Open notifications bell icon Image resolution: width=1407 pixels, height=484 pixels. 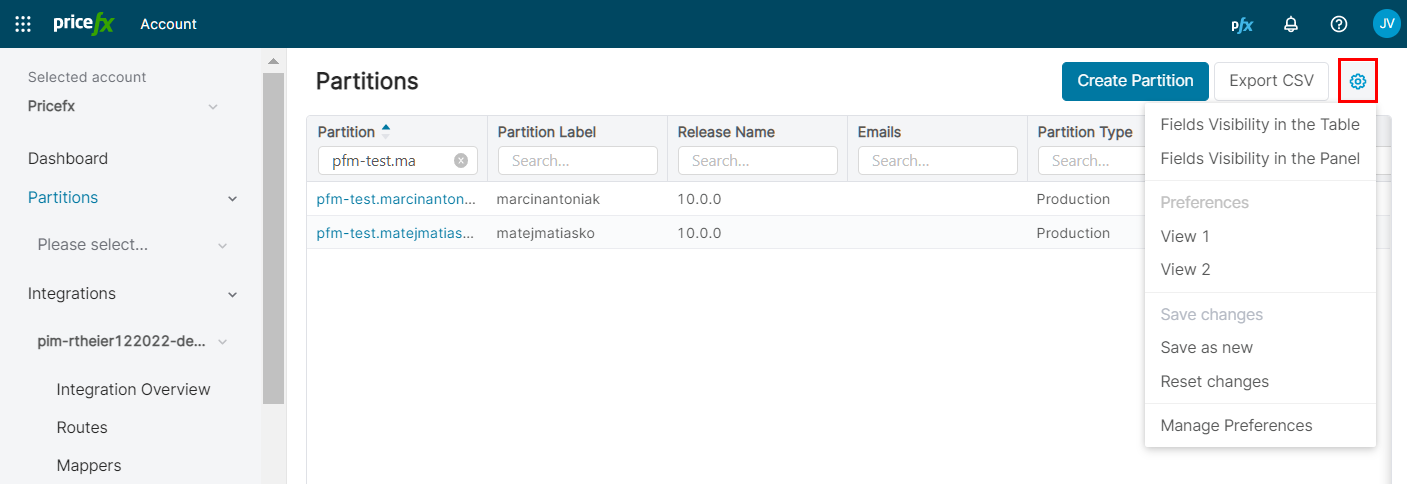[x=1291, y=24]
